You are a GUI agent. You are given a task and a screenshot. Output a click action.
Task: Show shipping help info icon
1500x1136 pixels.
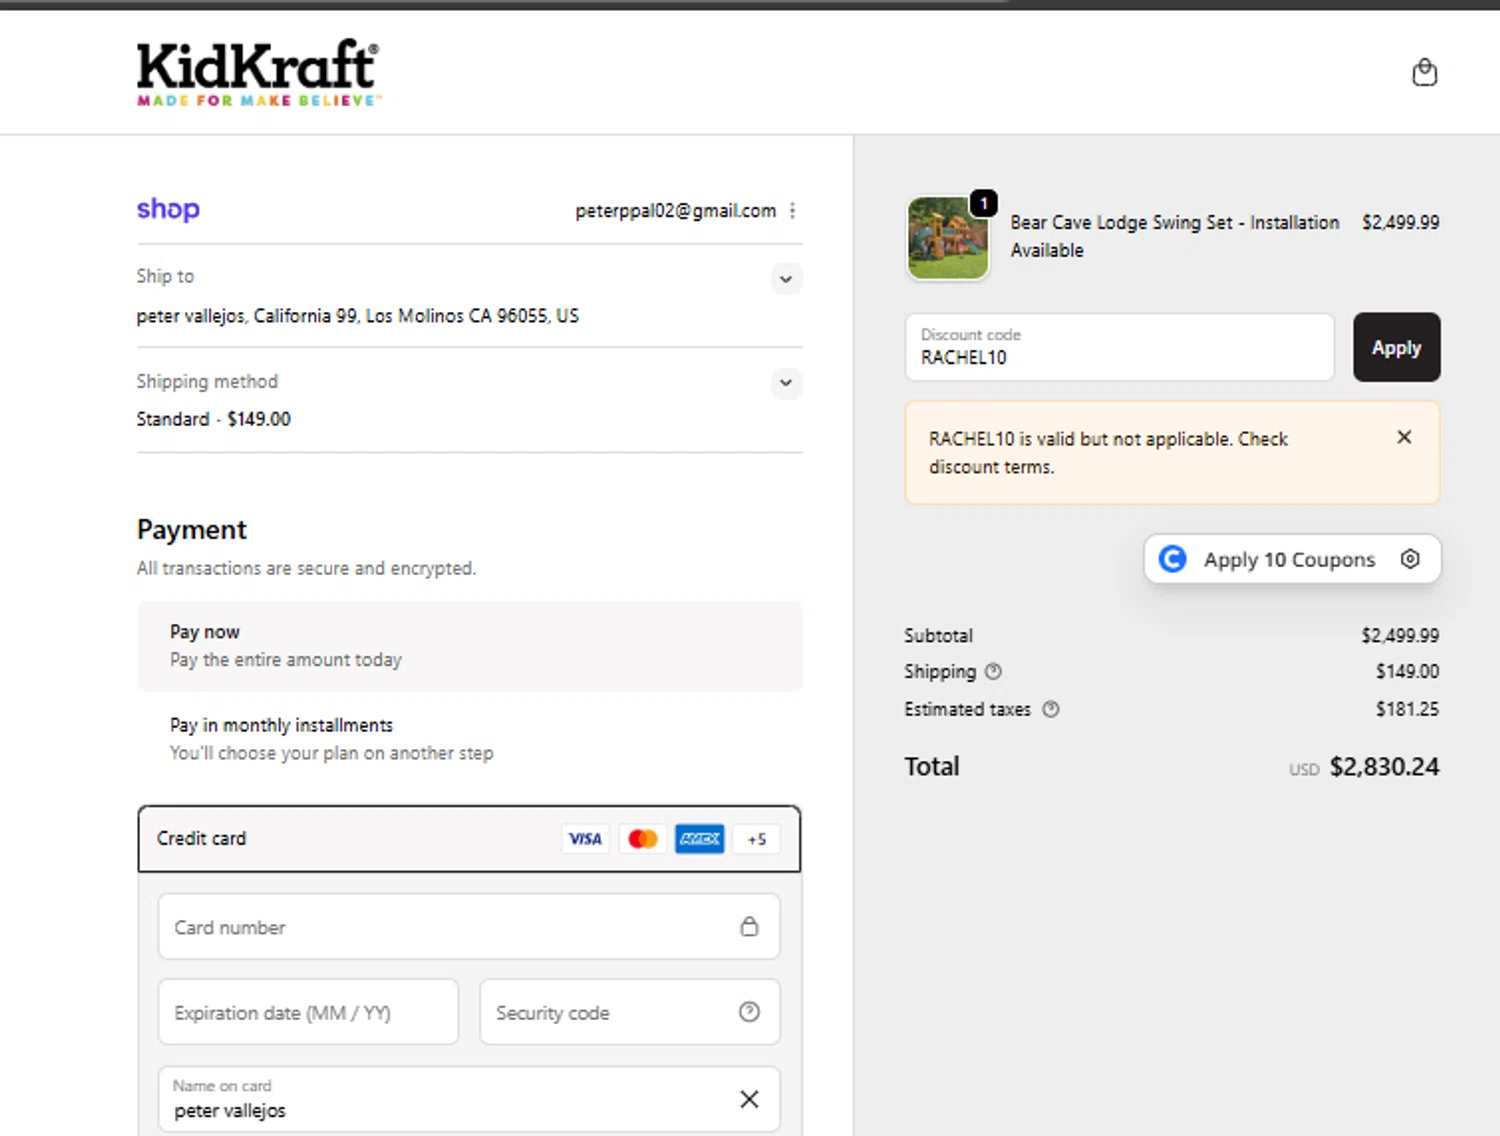tap(993, 671)
